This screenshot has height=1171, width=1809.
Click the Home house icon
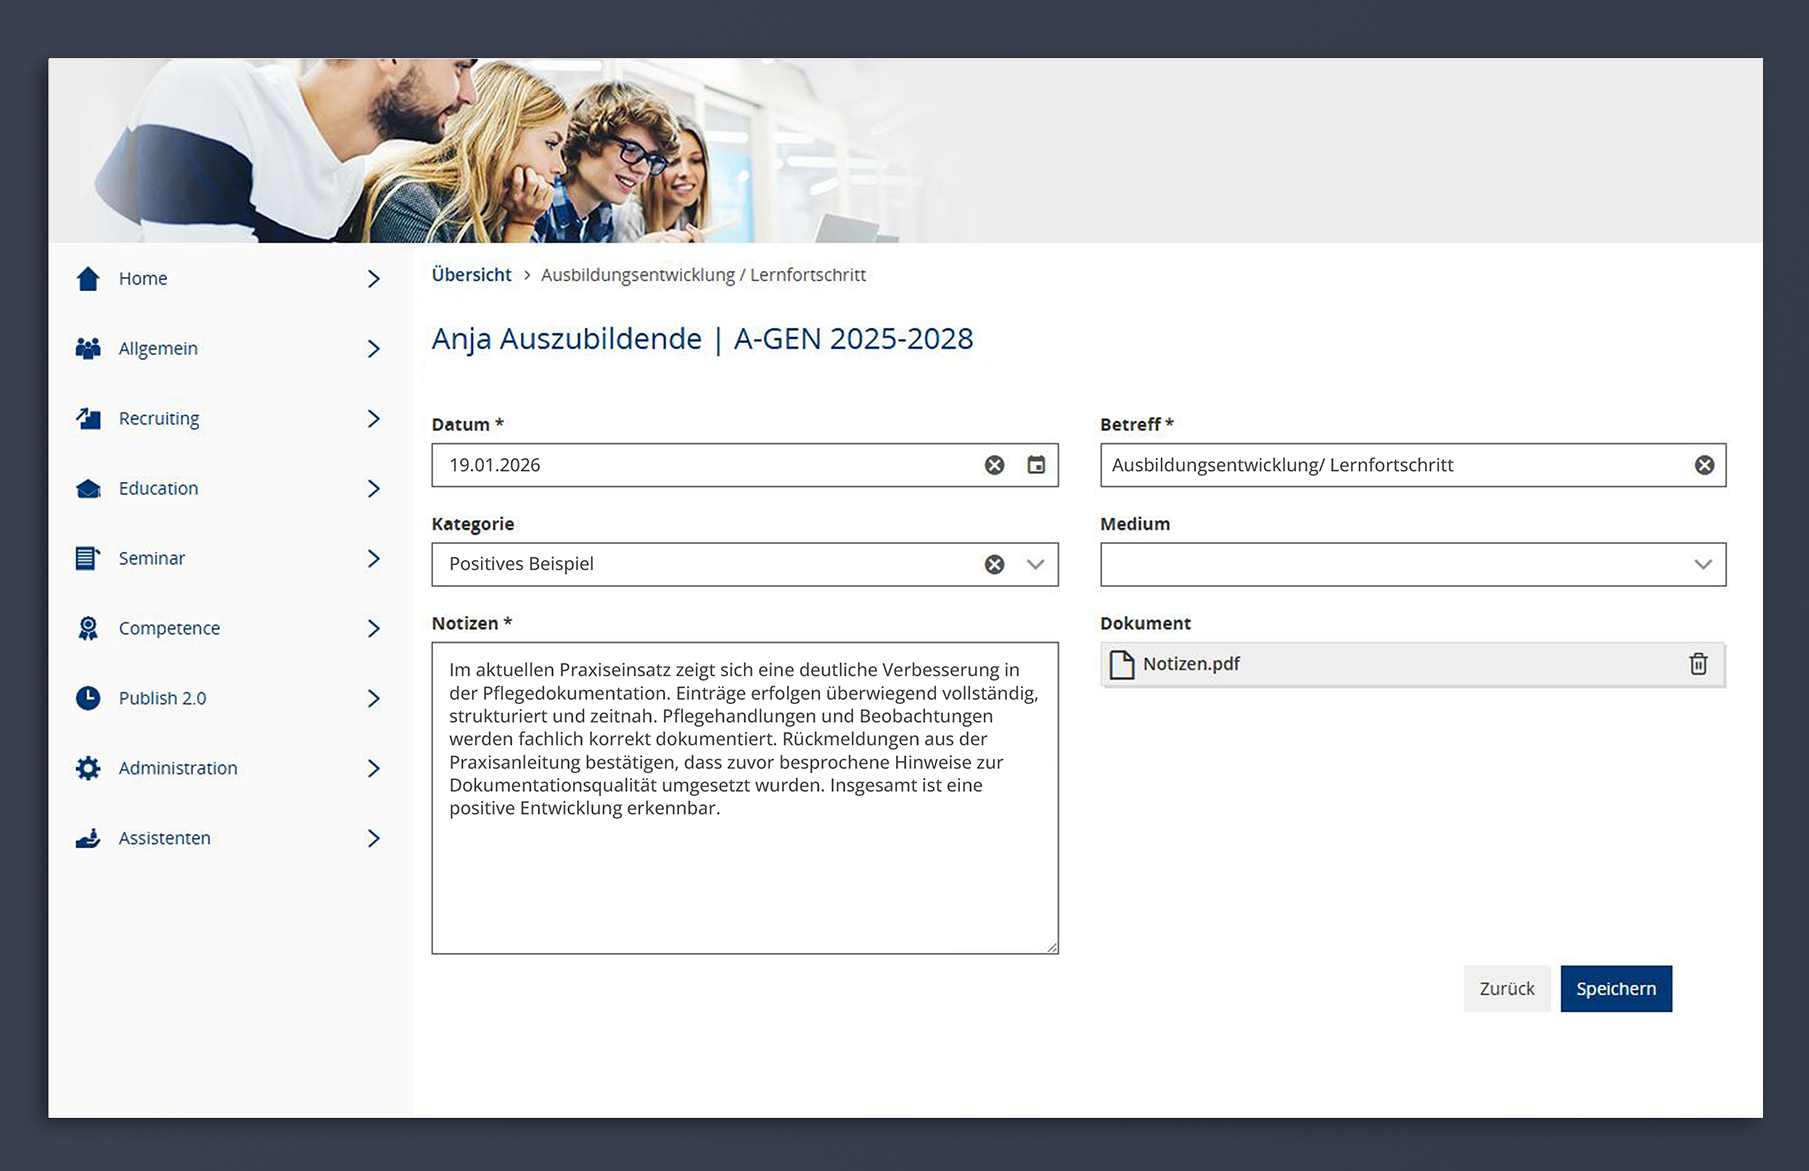[x=88, y=279]
